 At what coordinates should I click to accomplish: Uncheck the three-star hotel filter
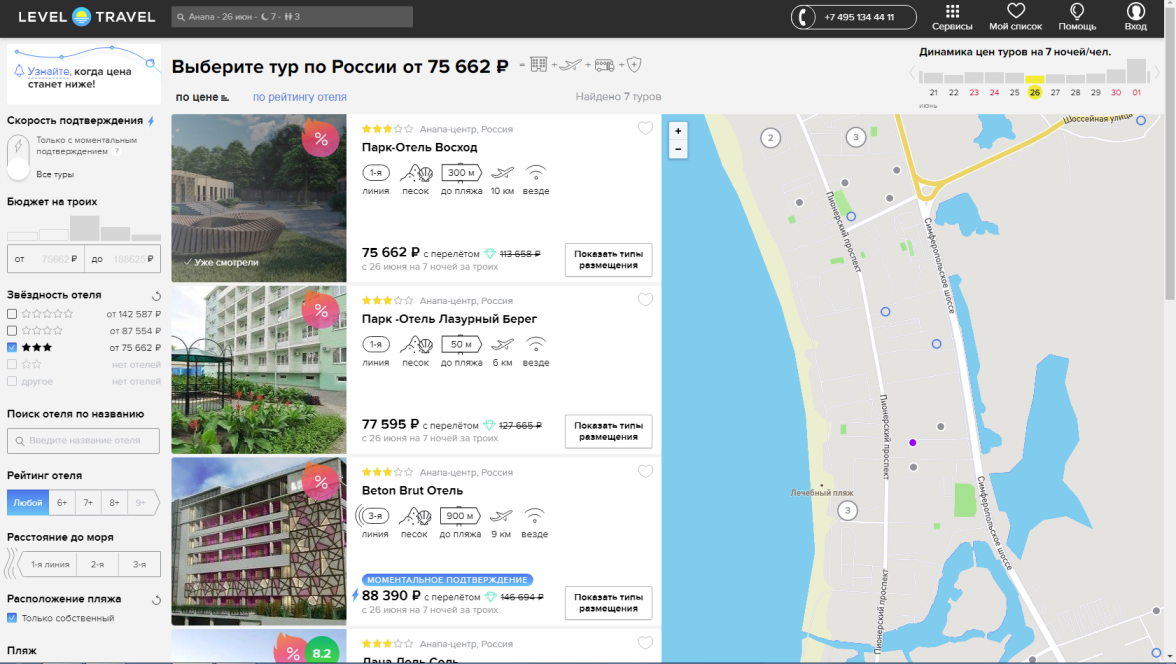click(x=12, y=347)
